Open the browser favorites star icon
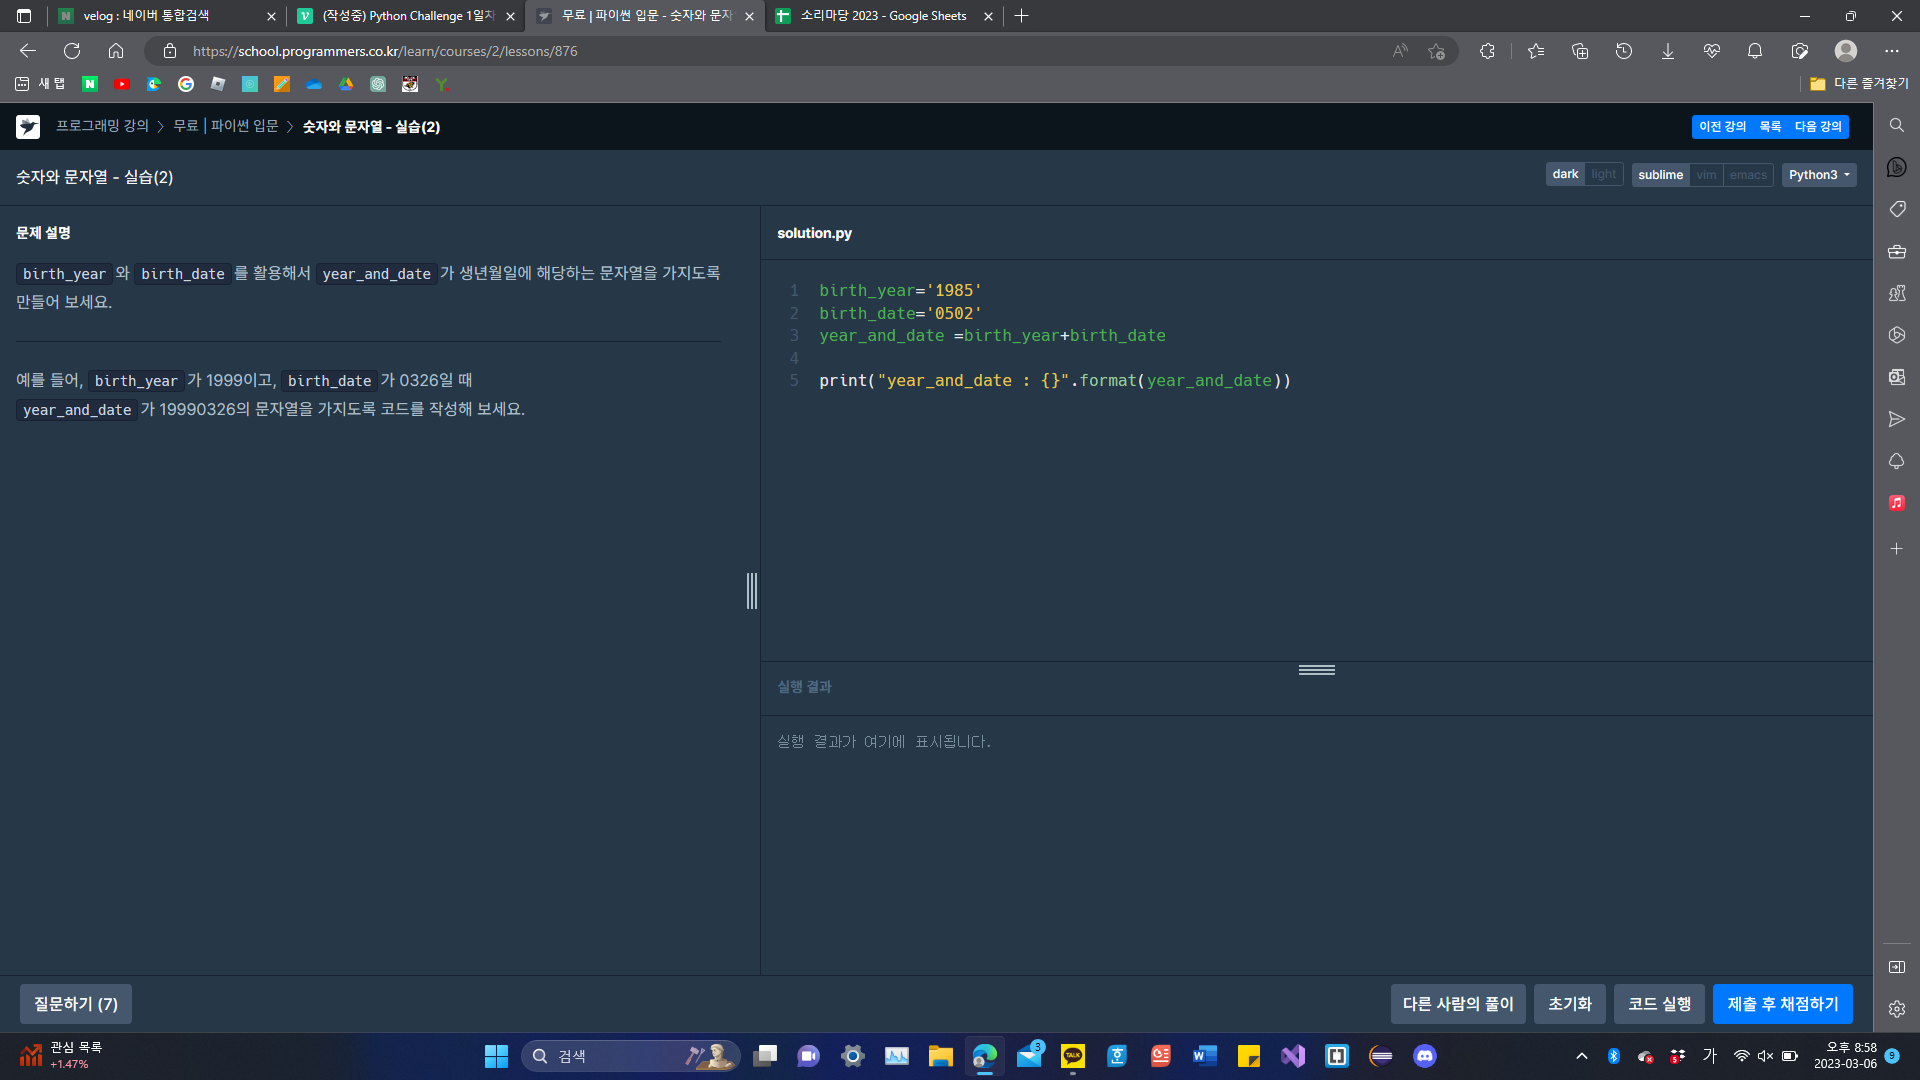The image size is (1920, 1080). (x=1536, y=51)
